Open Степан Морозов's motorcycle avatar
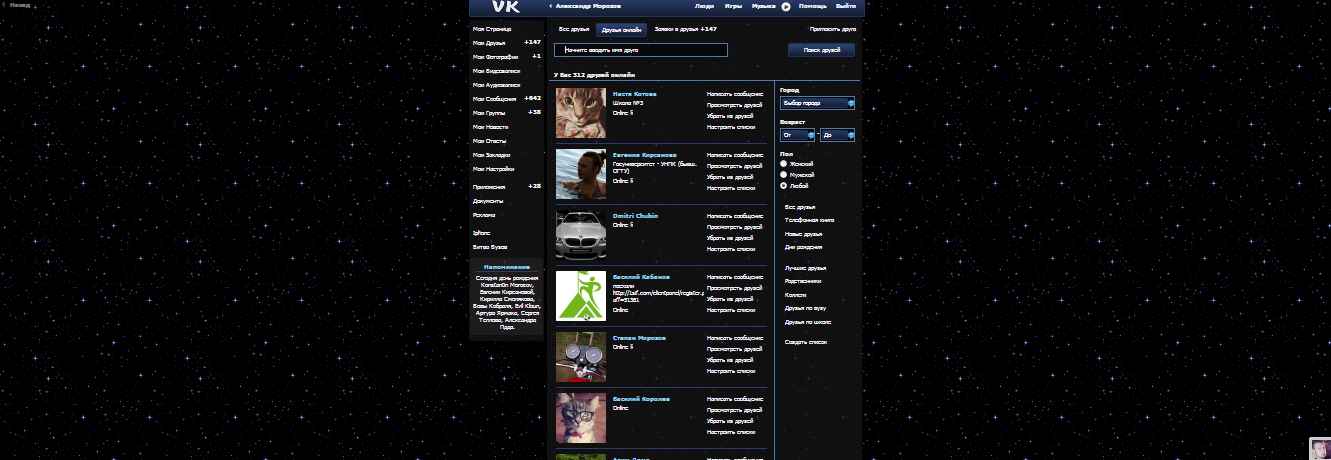The width and height of the screenshot is (1331, 460). (x=581, y=357)
